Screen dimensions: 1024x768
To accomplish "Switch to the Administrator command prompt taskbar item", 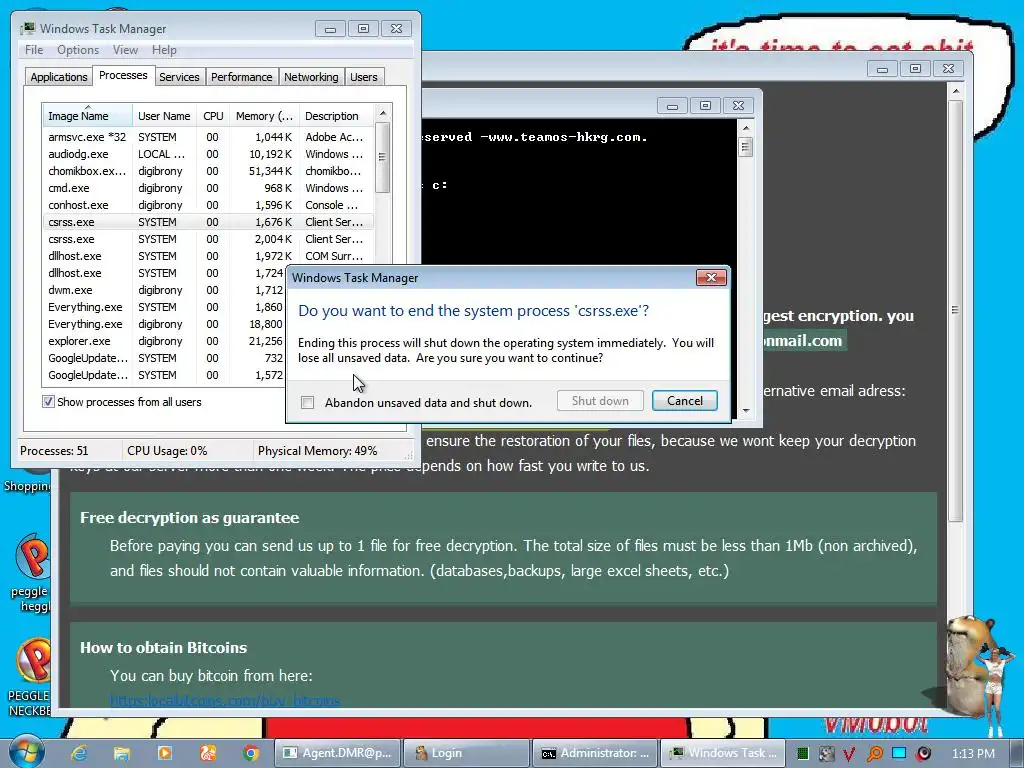I will 595,753.
